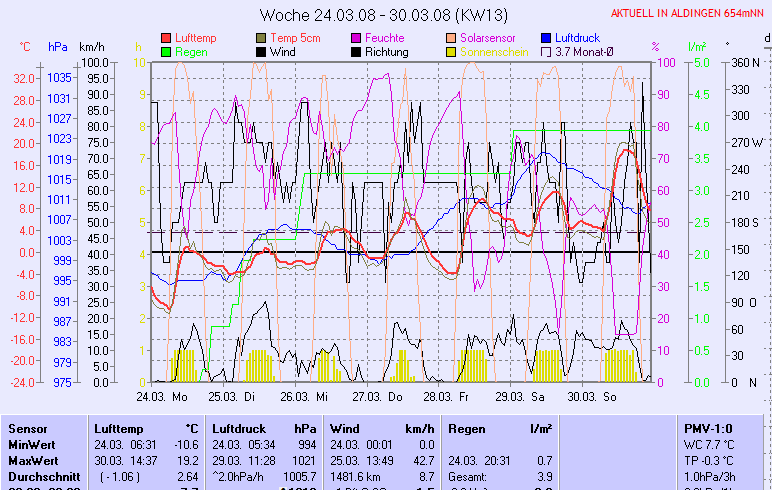Click the black Richtung legend square
772x490 pixels.
pos(357,51)
